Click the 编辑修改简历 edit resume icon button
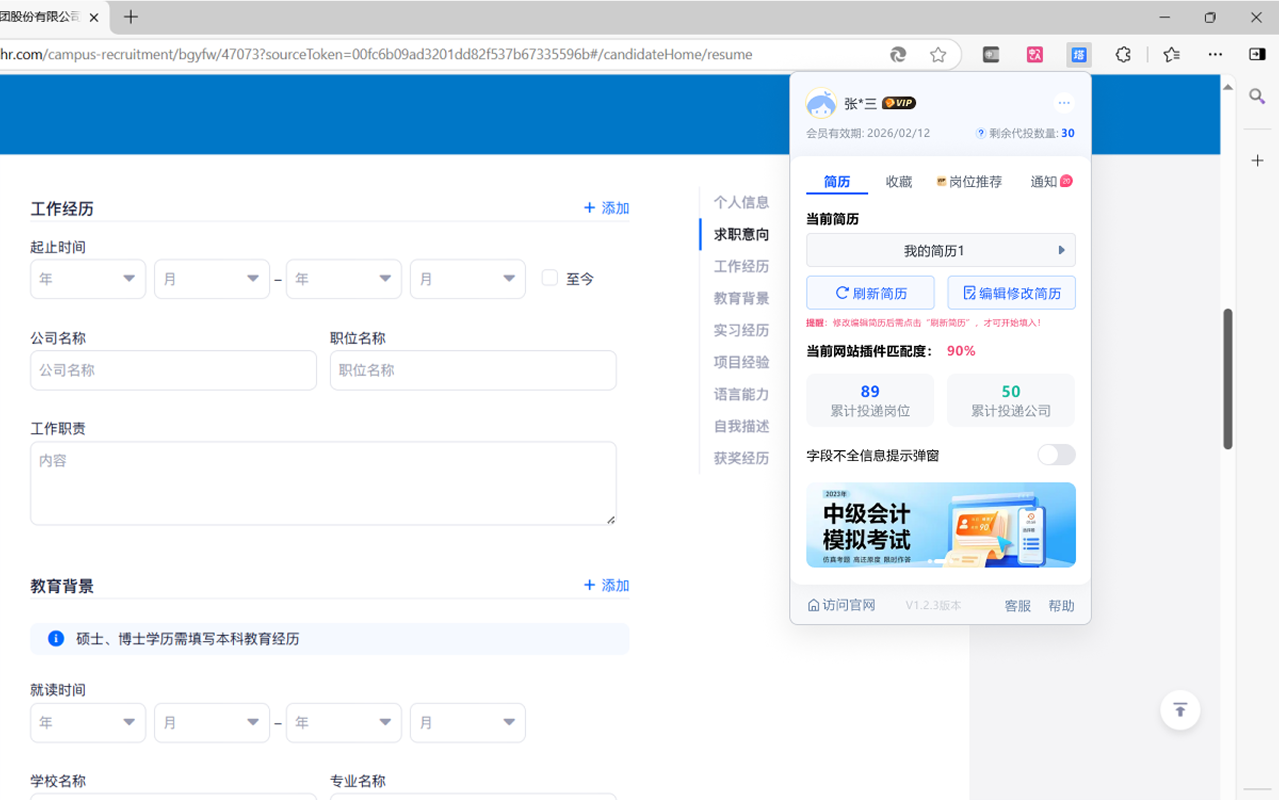This screenshot has width=1280, height=800. 1011,292
